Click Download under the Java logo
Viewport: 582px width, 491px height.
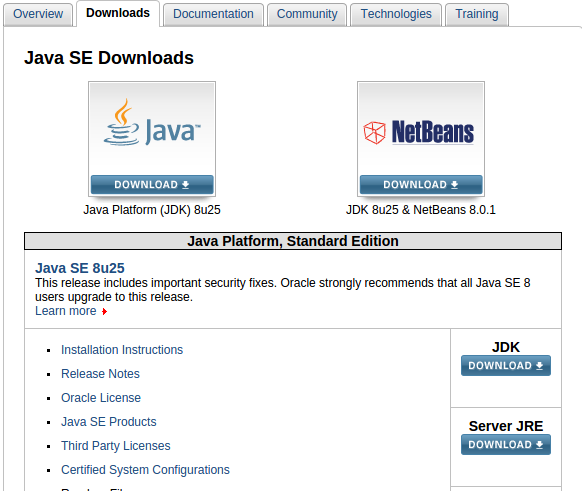152,184
